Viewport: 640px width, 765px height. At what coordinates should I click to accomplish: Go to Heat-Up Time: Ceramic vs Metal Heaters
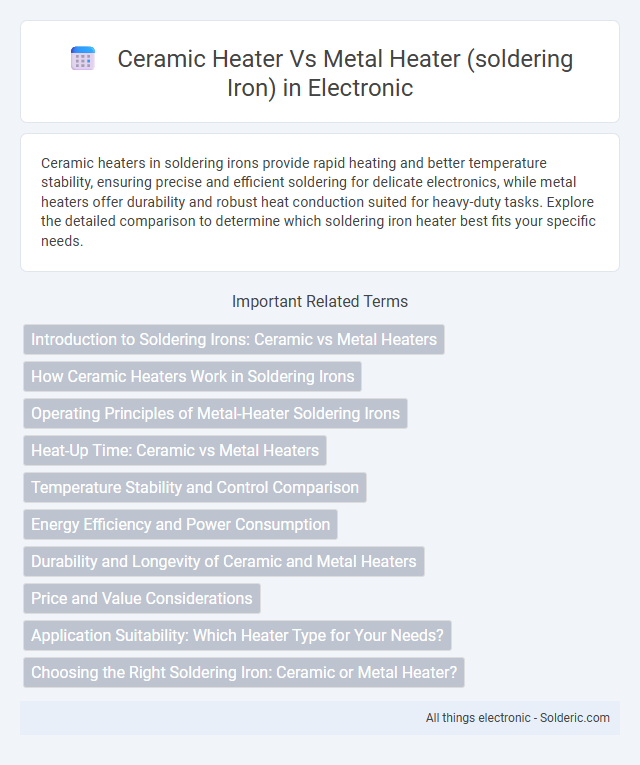175,450
